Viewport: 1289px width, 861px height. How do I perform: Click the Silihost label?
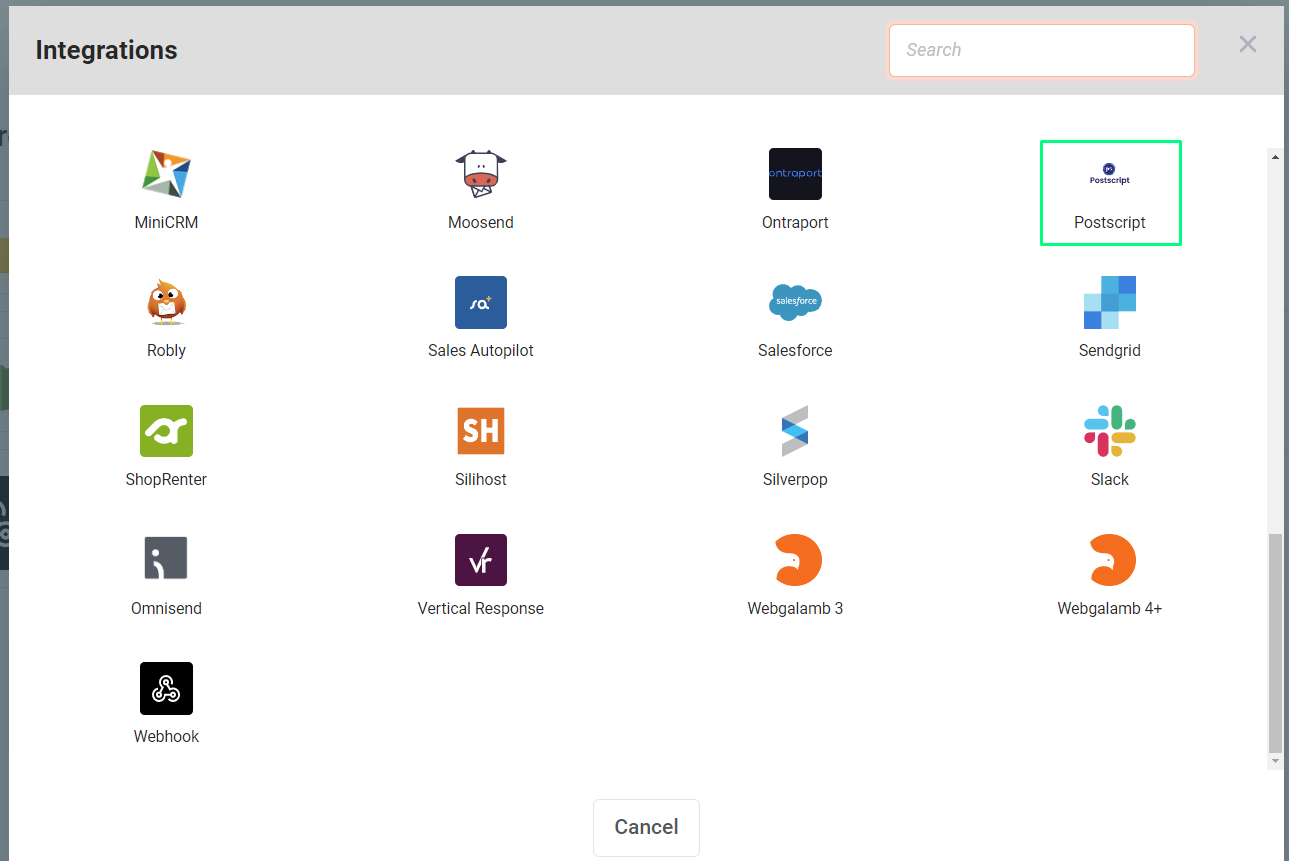click(x=481, y=479)
